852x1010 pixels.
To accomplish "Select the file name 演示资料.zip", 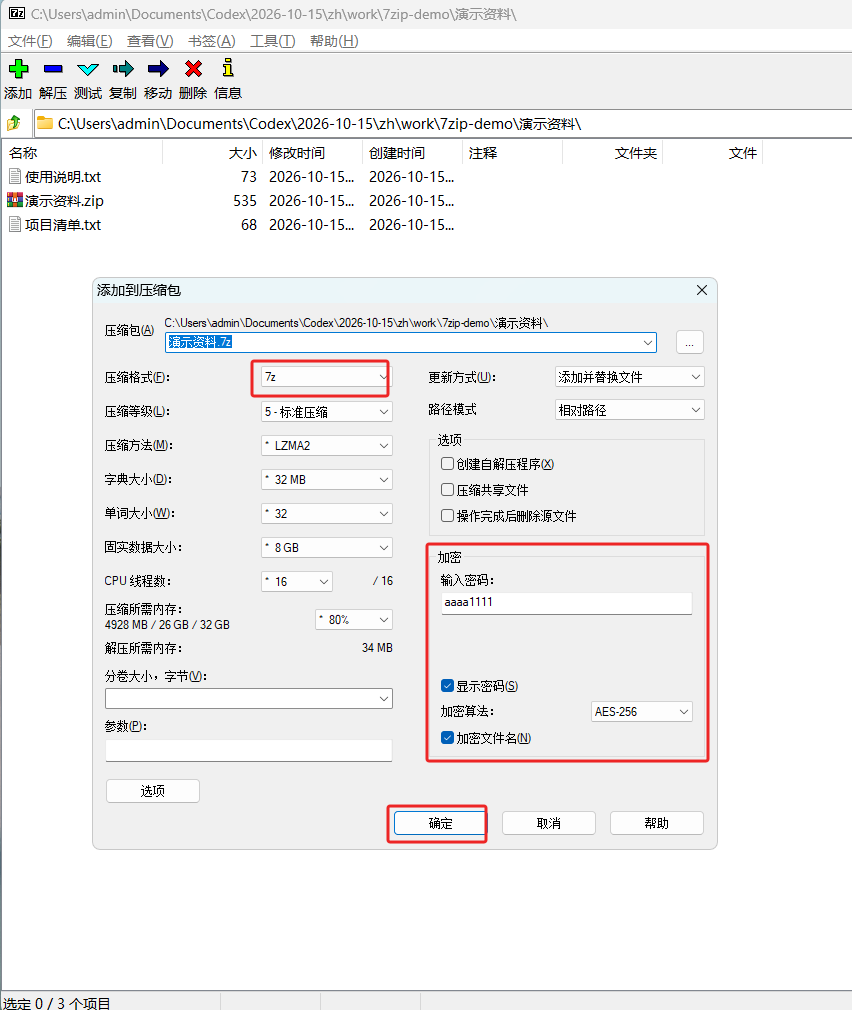I will pos(64,201).
